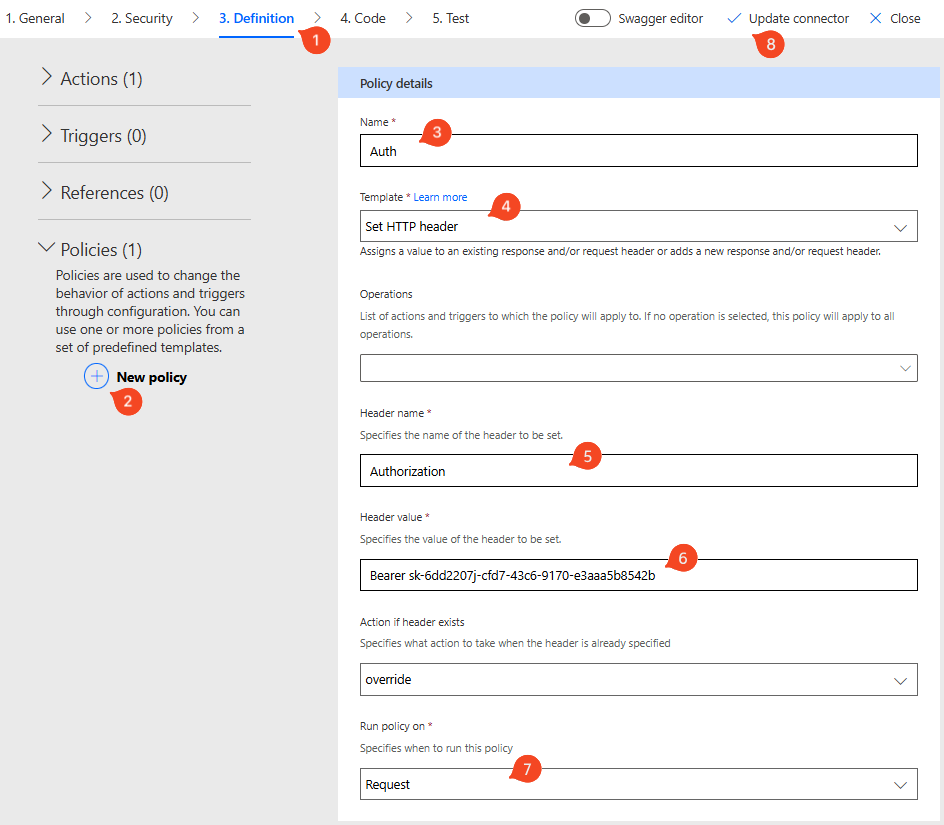Go to the 1. General tab
The width and height of the screenshot is (944, 825).
pyautogui.click(x=35, y=18)
